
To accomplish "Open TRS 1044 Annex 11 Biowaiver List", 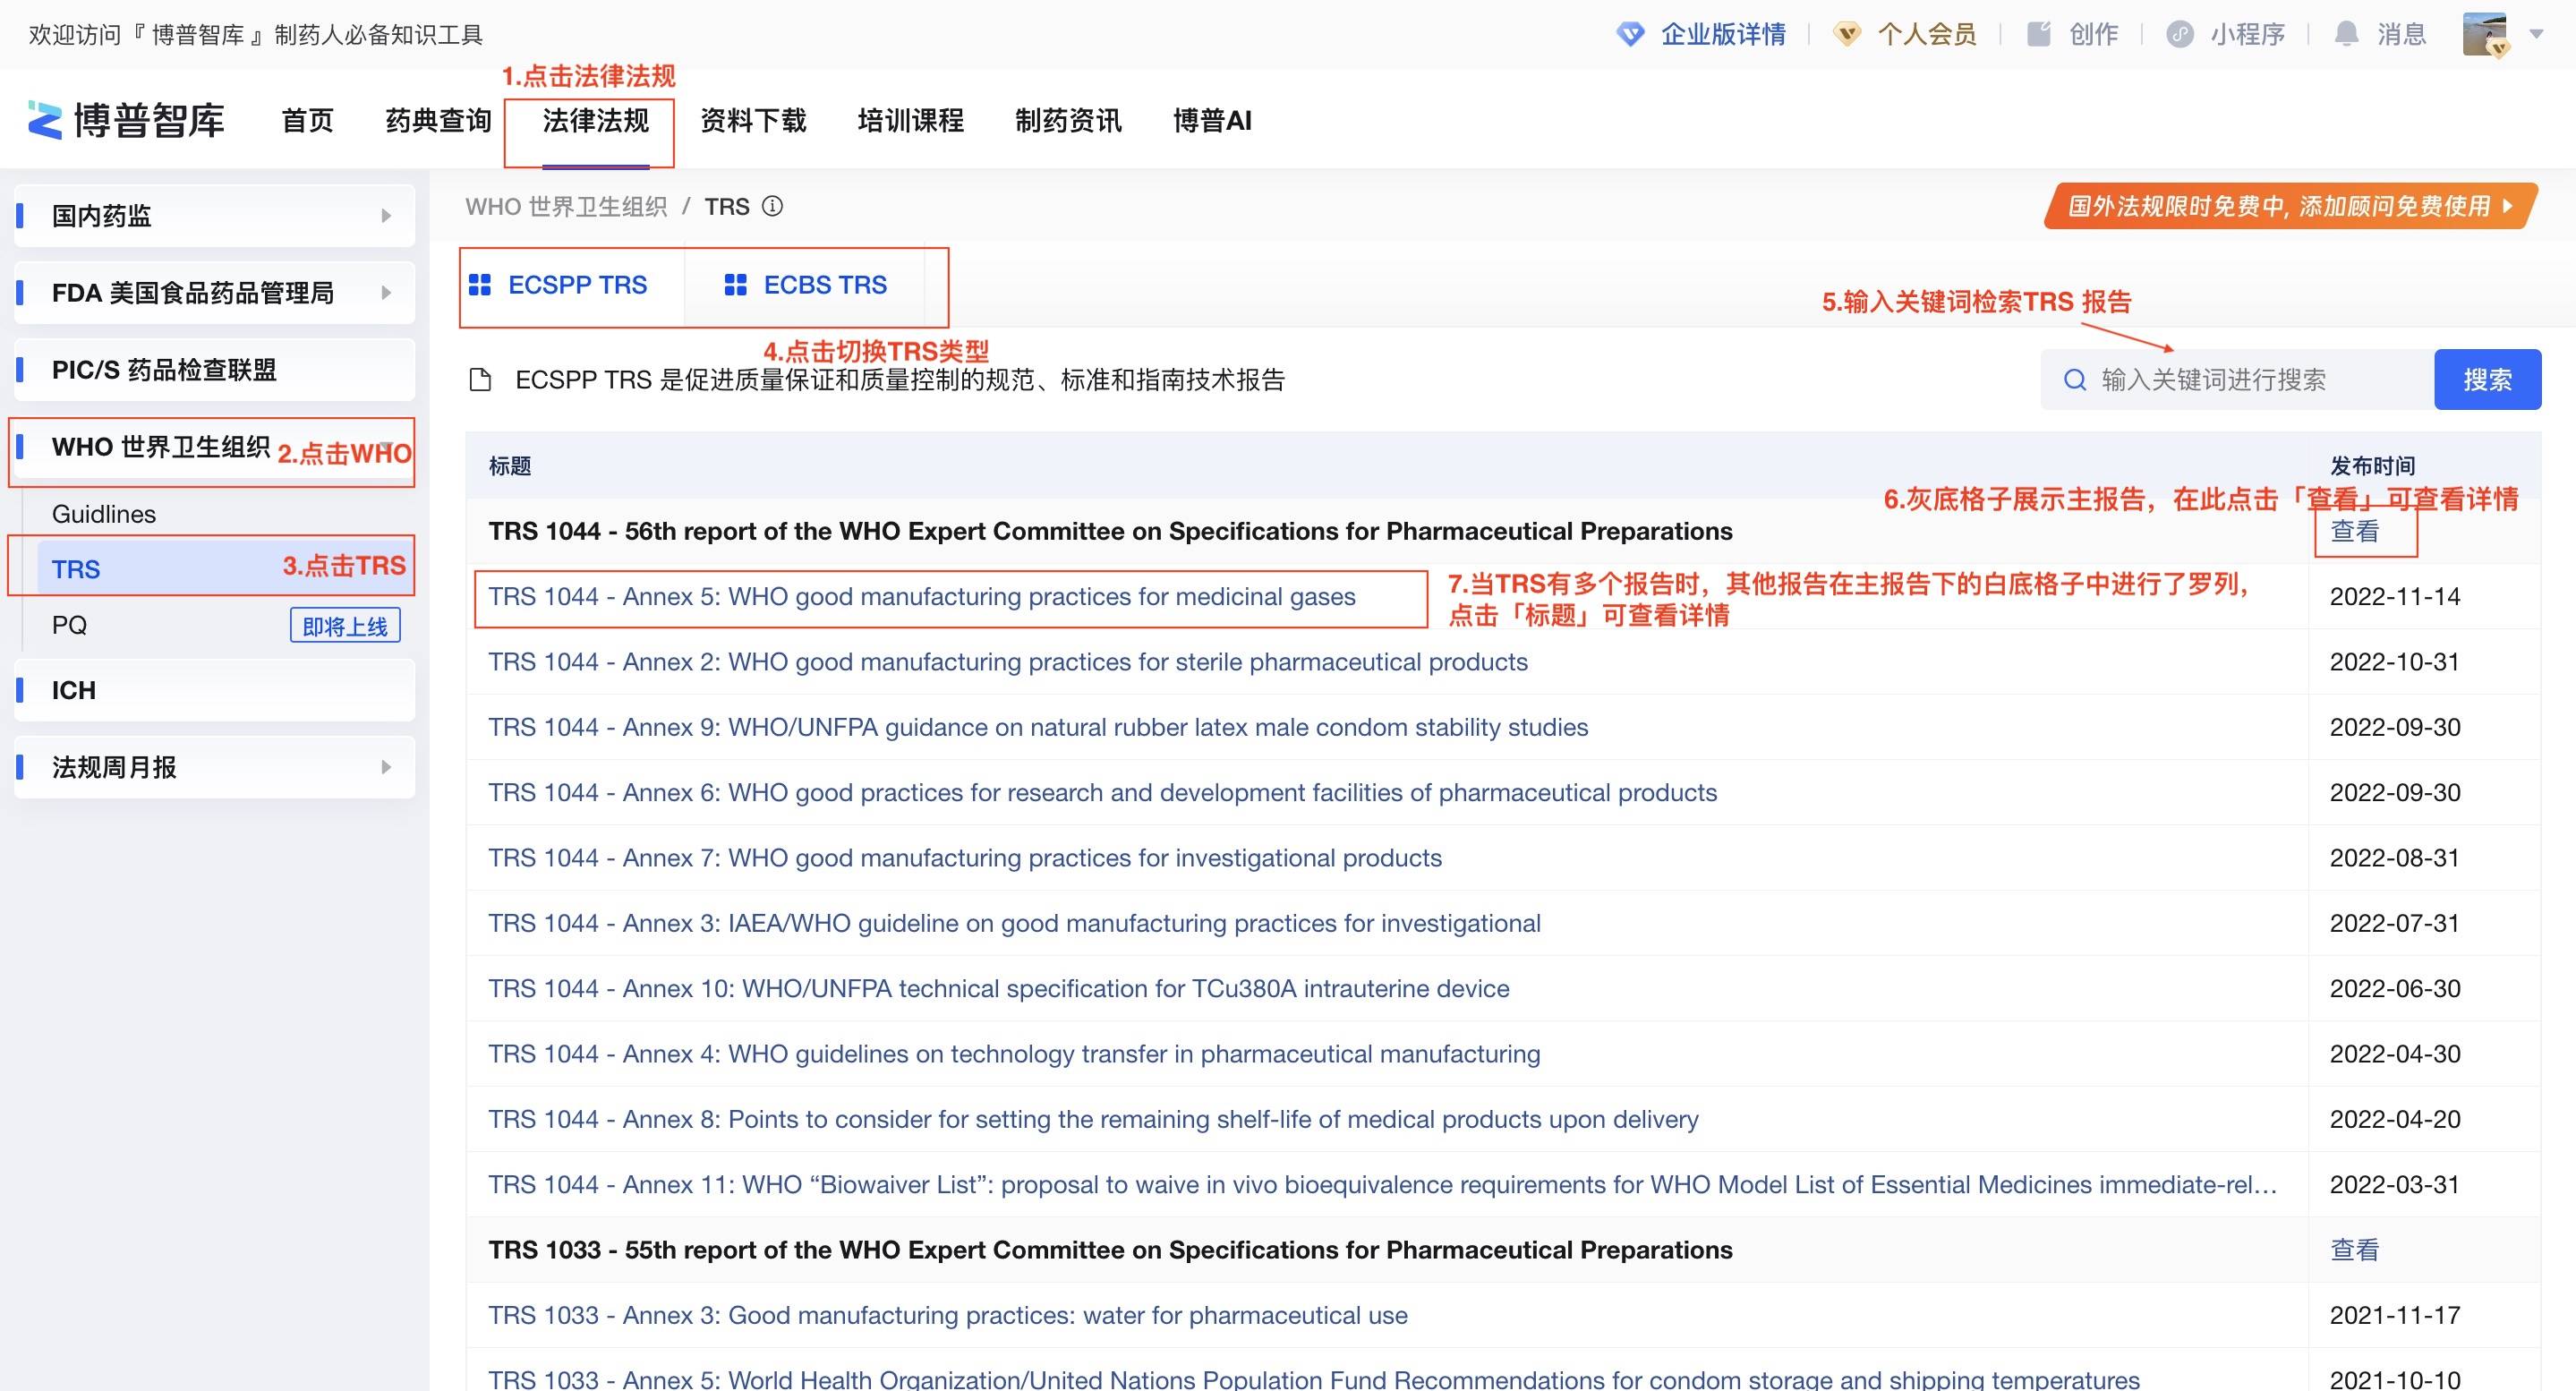I will pos(1383,1185).
